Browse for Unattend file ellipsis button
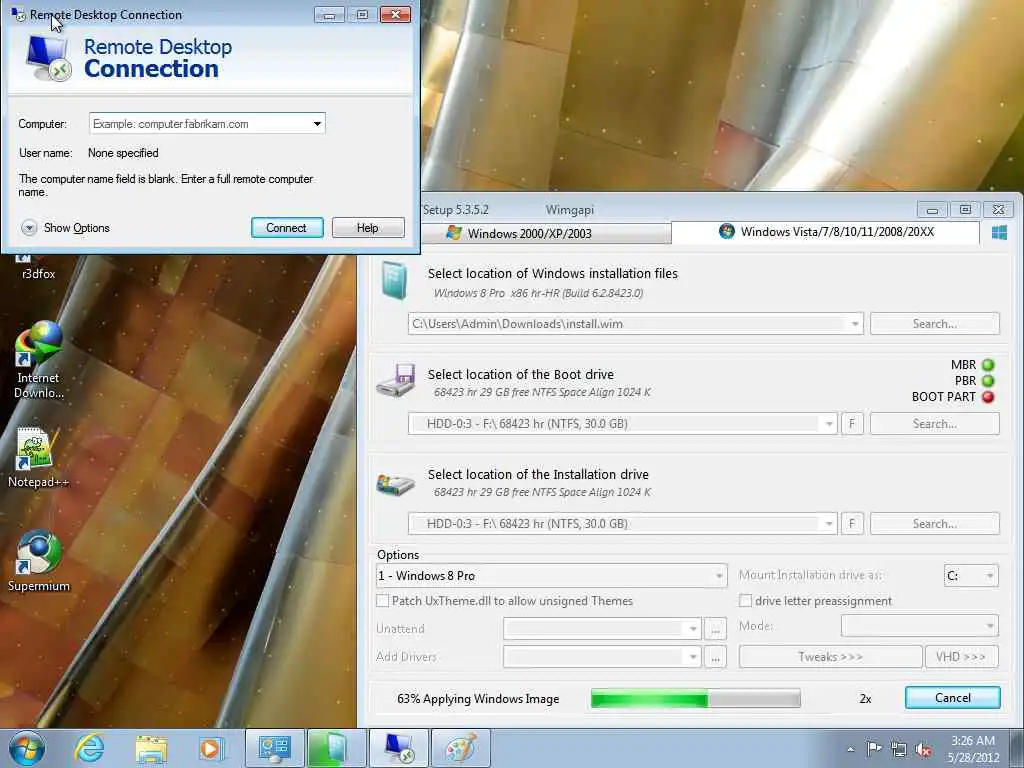The width and height of the screenshot is (1024, 768). click(x=716, y=629)
